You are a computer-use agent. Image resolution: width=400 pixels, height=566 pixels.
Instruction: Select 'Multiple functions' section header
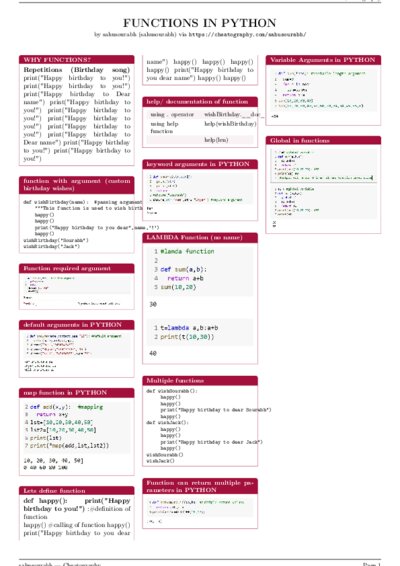[x=200, y=380]
